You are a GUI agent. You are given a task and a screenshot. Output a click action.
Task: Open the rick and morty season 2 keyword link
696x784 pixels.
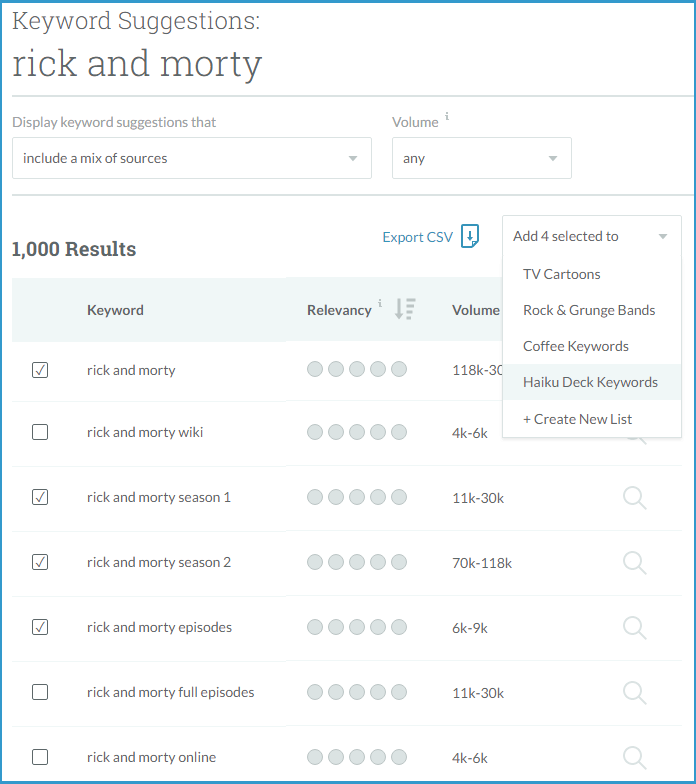click(159, 562)
